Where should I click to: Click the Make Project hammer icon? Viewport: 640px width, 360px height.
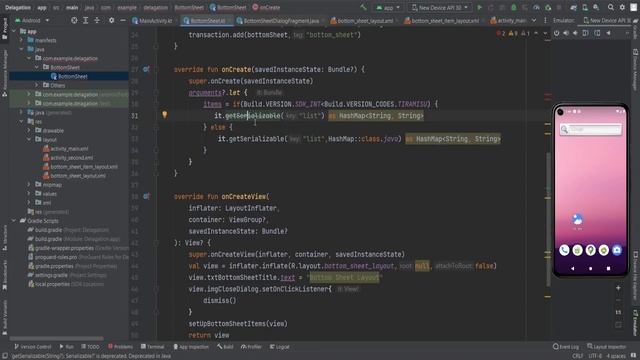pos(363,7)
